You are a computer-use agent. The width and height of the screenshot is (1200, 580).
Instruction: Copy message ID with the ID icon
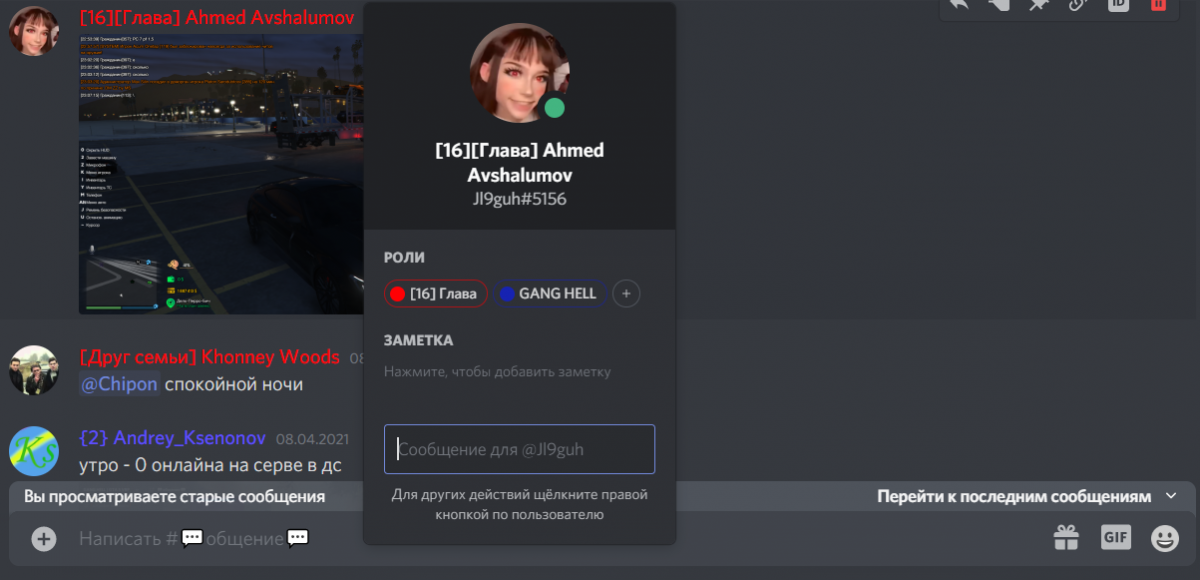click(1118, 3)
